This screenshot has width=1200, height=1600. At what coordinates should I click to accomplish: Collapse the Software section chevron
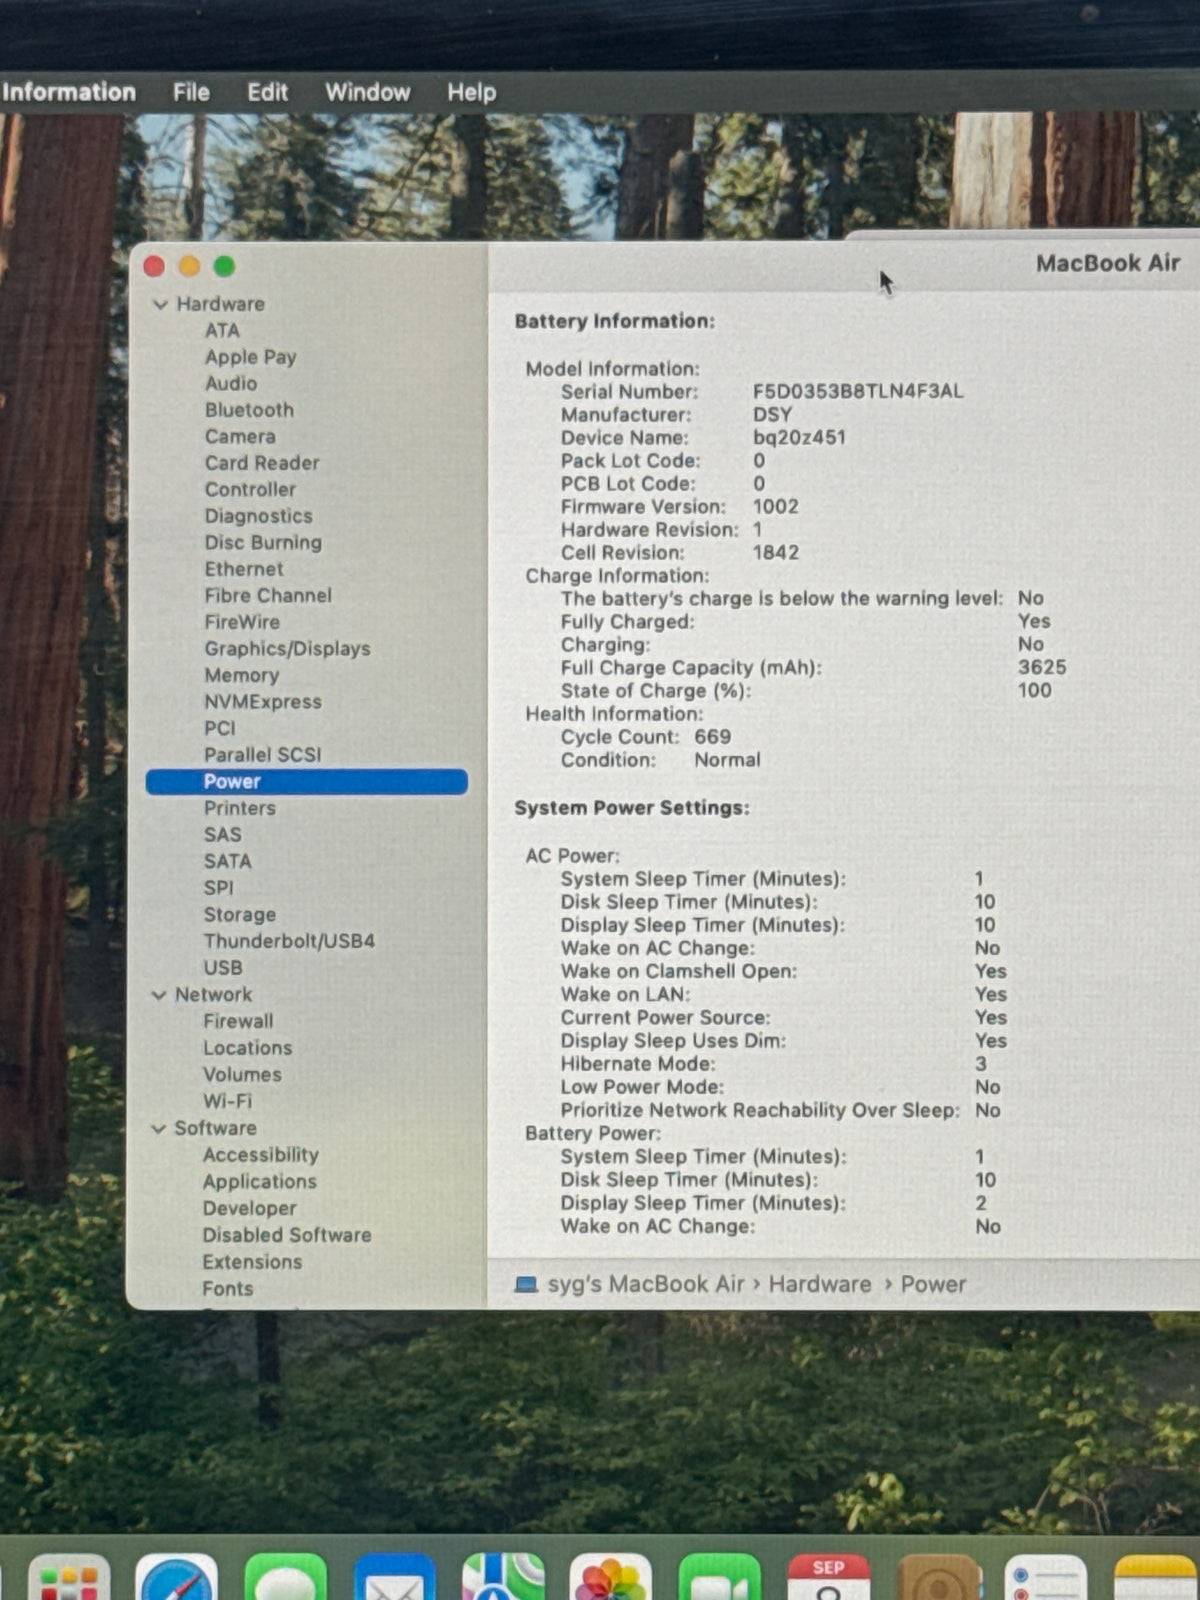(158, 1128)
